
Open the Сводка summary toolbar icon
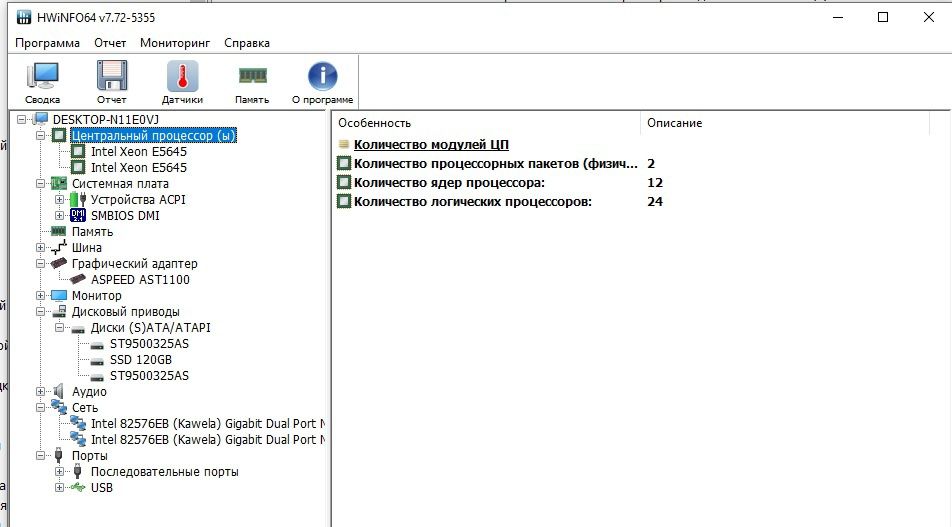42,76
